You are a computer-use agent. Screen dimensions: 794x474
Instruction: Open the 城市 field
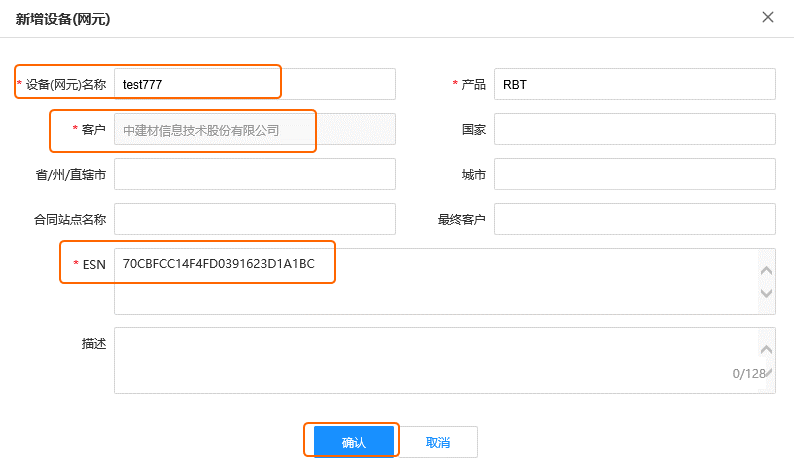tap(634, 174)
